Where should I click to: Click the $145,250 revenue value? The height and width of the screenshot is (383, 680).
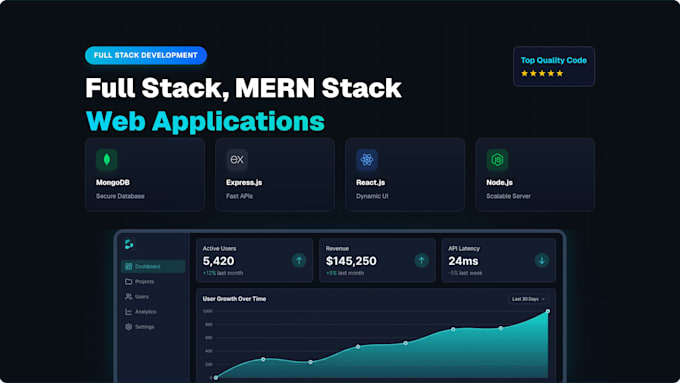pos(351,261)
